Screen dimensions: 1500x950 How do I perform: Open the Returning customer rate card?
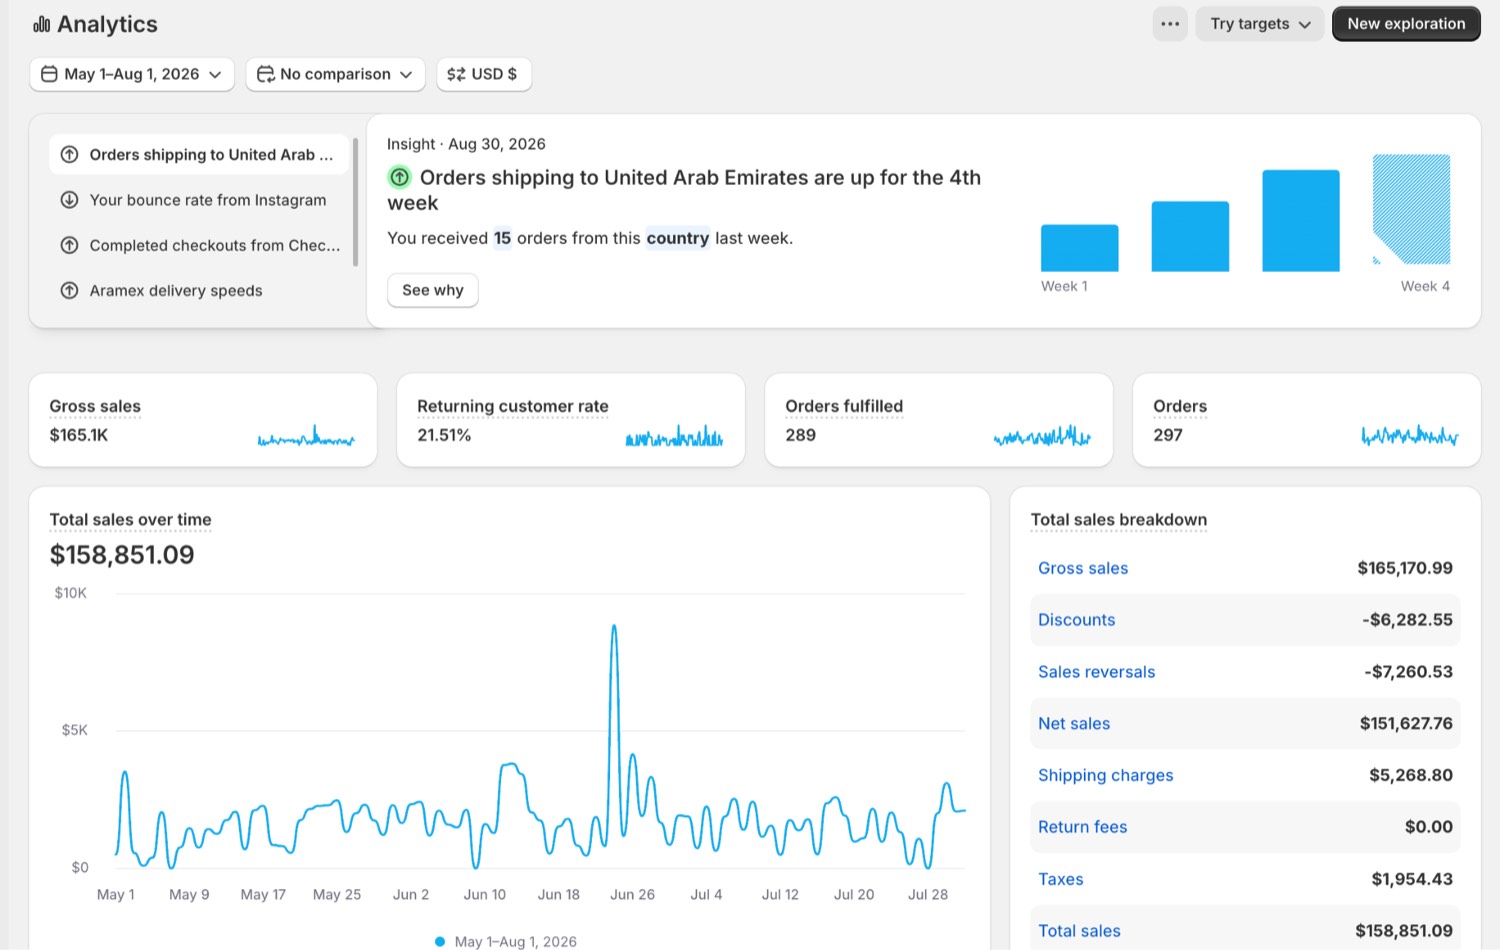pos(571,420)
